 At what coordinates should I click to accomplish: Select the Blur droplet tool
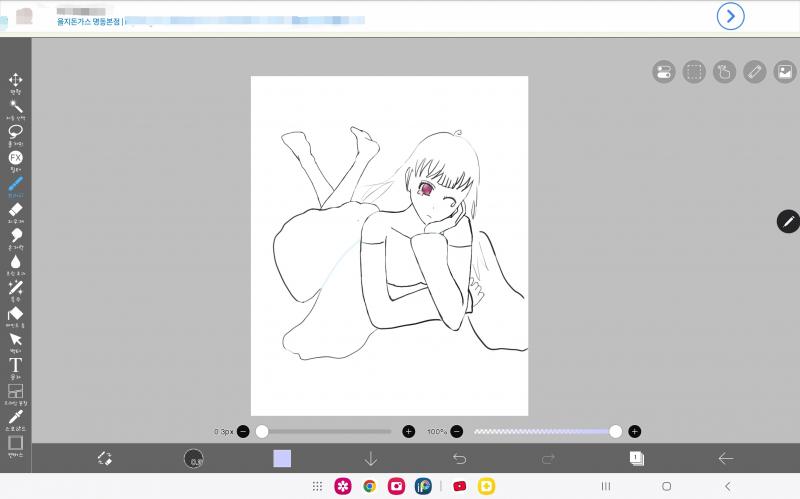[x=15, y=262]
